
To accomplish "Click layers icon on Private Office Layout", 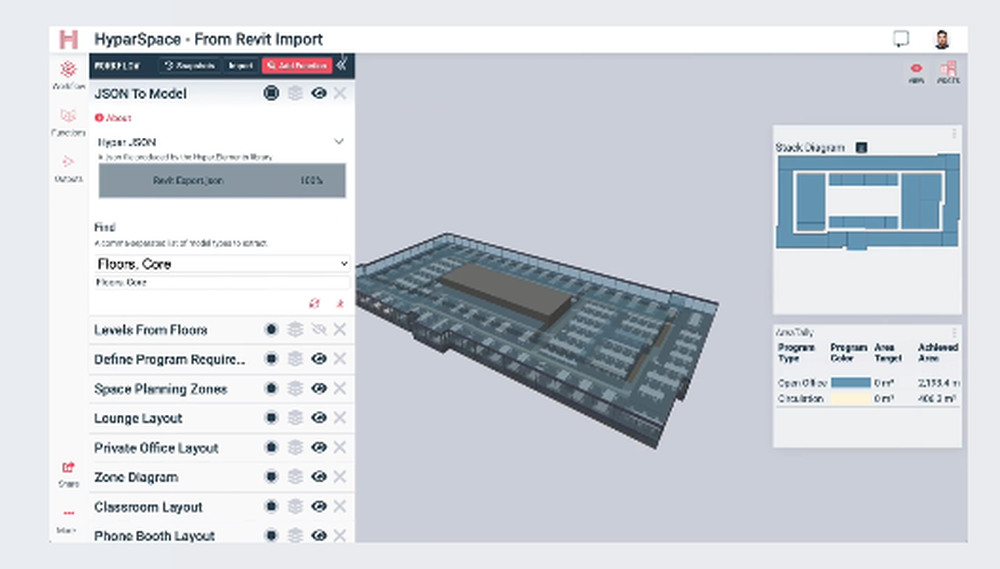I will pos(295,447).
